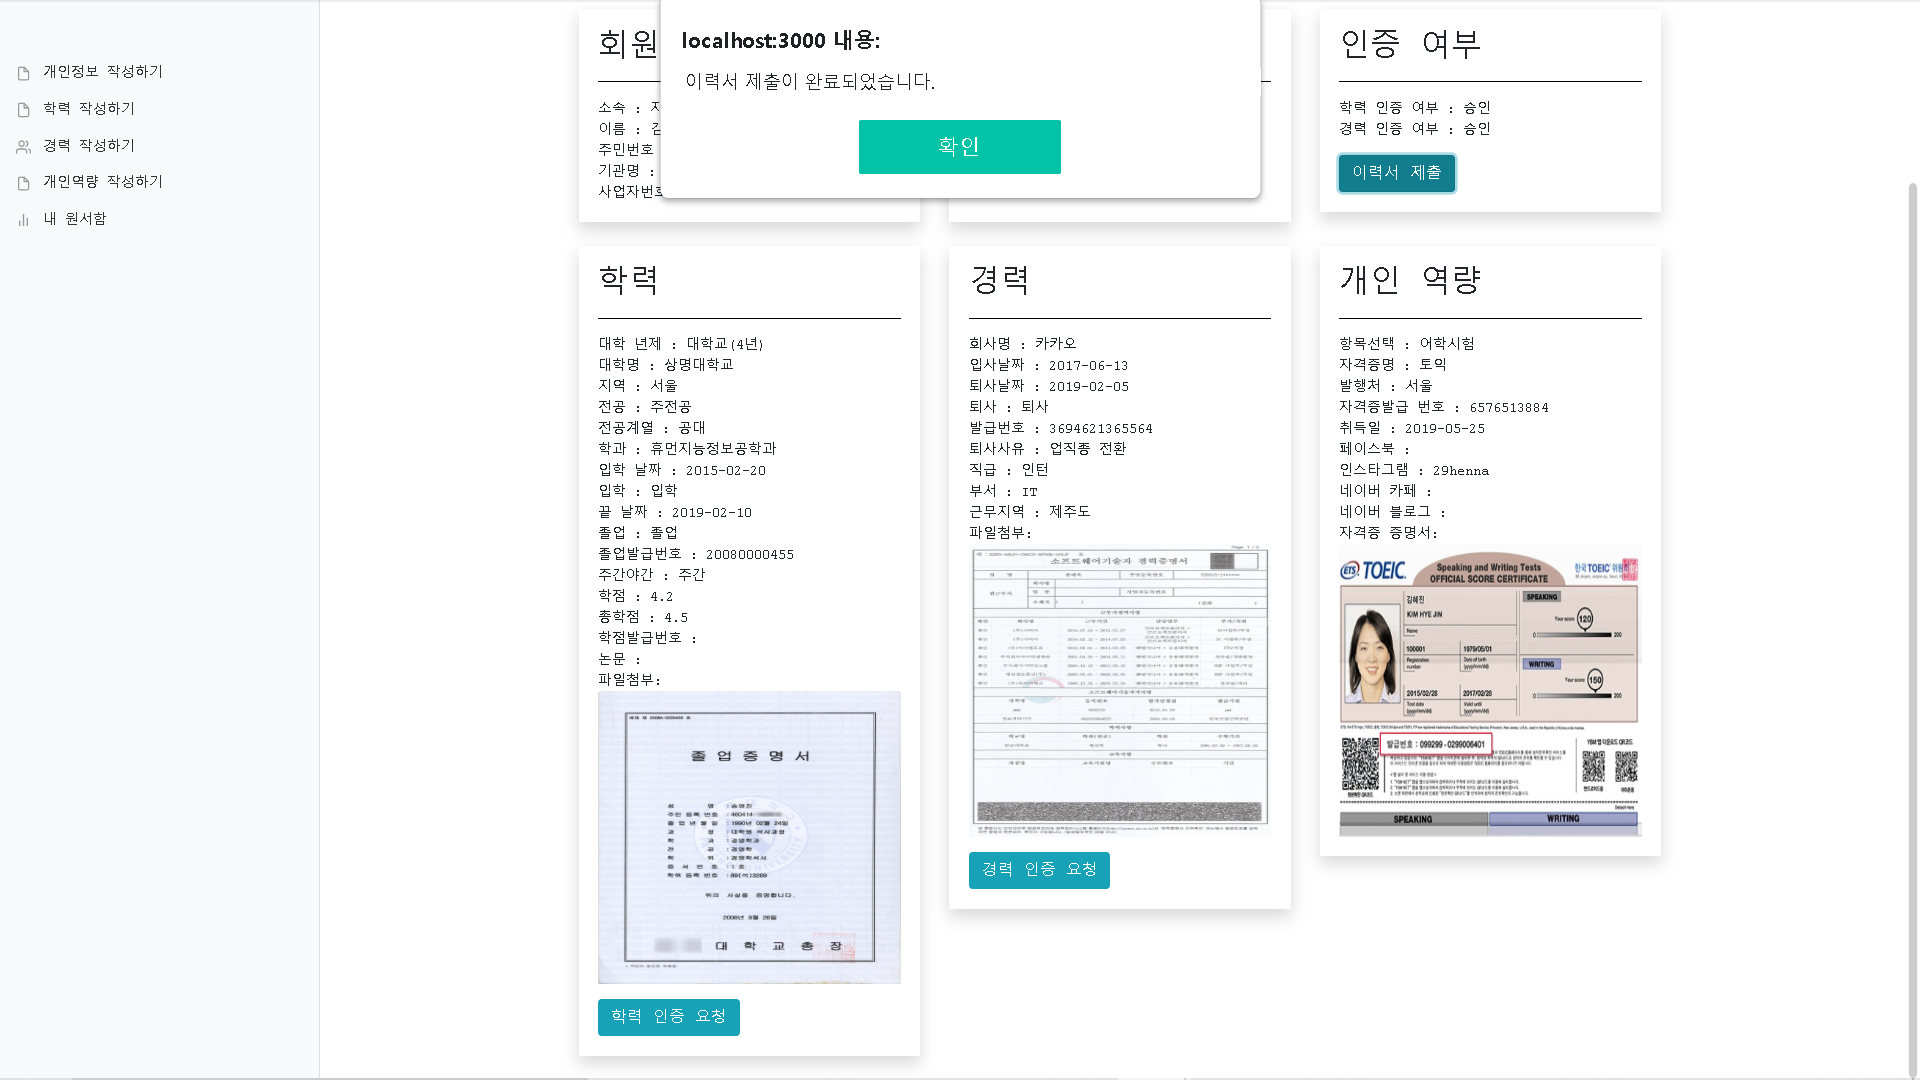
Task: Select 개인역량 작성하기 sidebar item
Action: [102, 182]
